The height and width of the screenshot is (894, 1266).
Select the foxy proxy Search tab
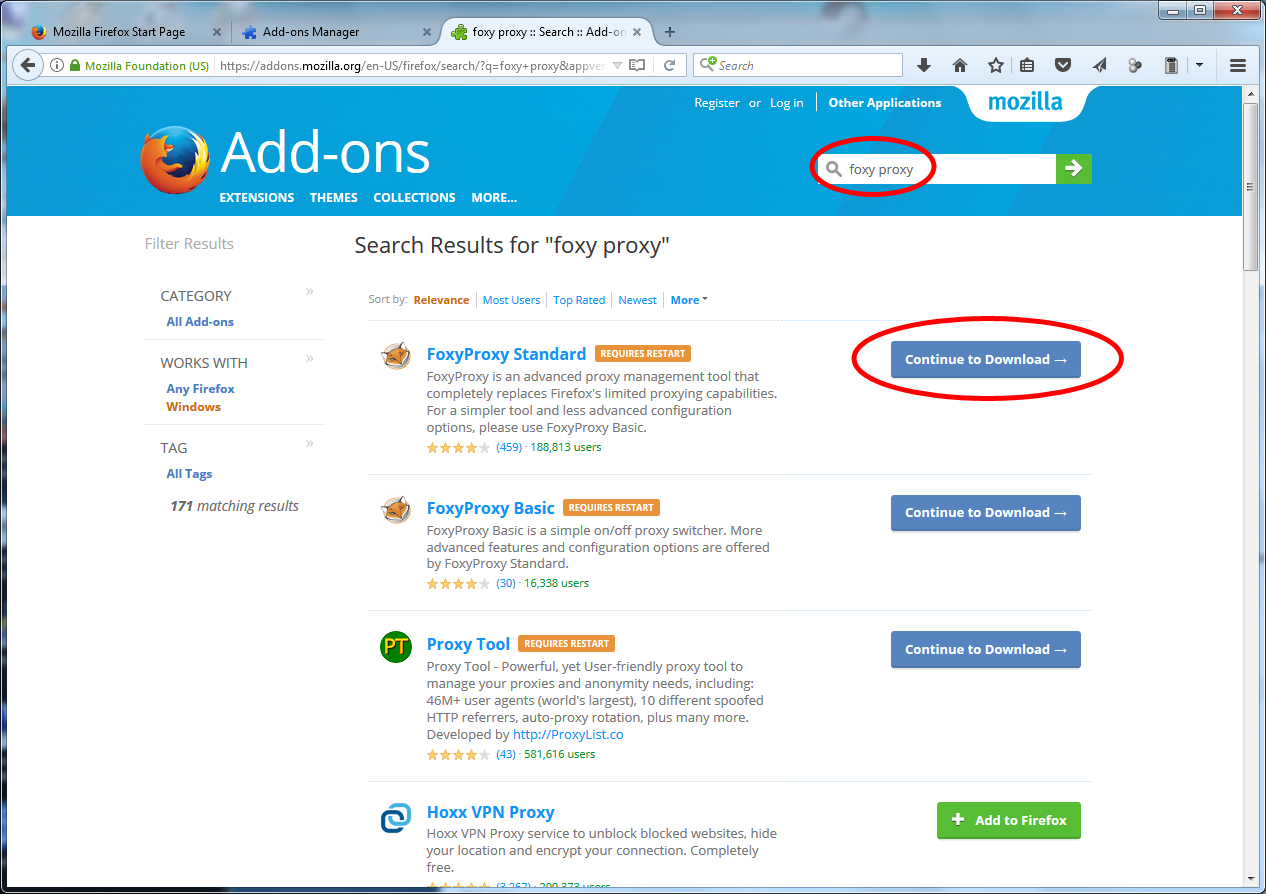tap(549, 32)
